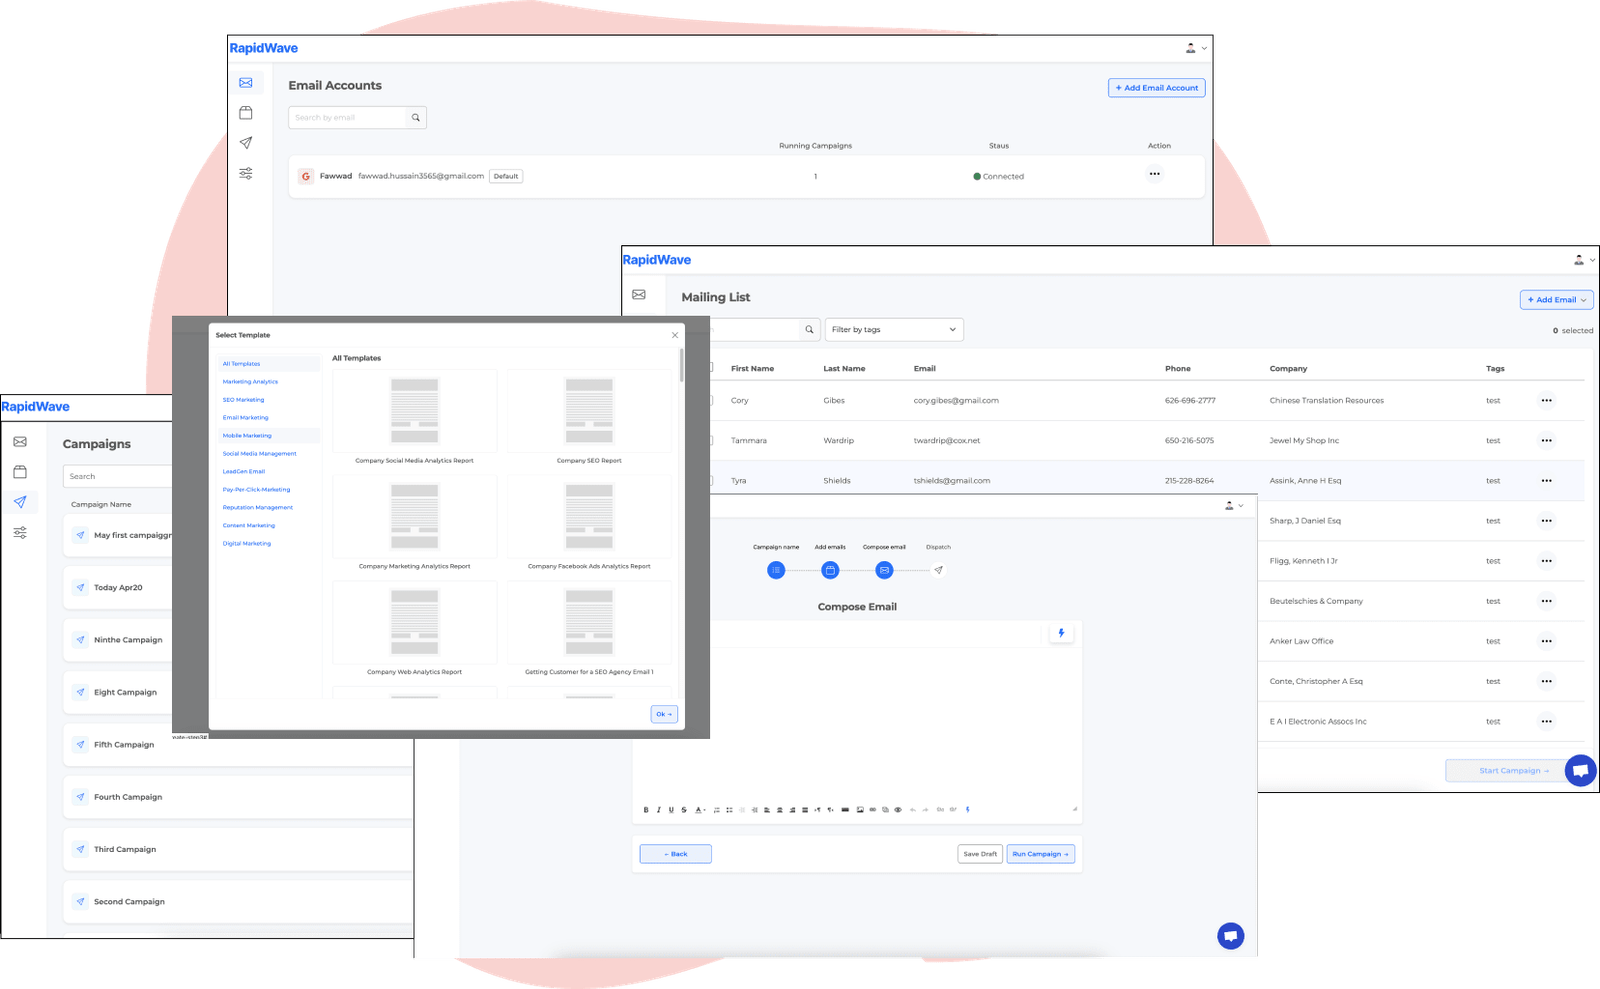The image size is (1600, 989).
Task: Open row actions for Jewel My Shop Inc
Action: (1547, 441)
